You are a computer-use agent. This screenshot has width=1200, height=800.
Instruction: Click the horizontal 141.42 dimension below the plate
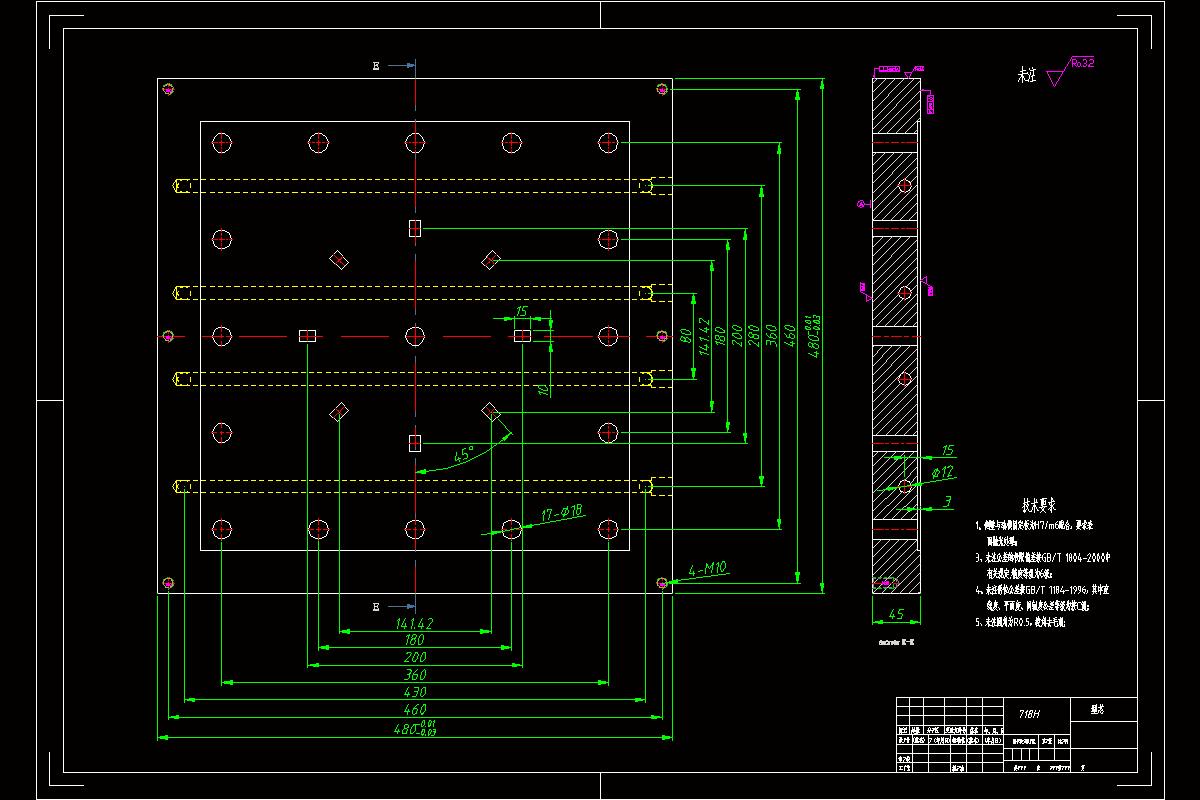(414, 623)
